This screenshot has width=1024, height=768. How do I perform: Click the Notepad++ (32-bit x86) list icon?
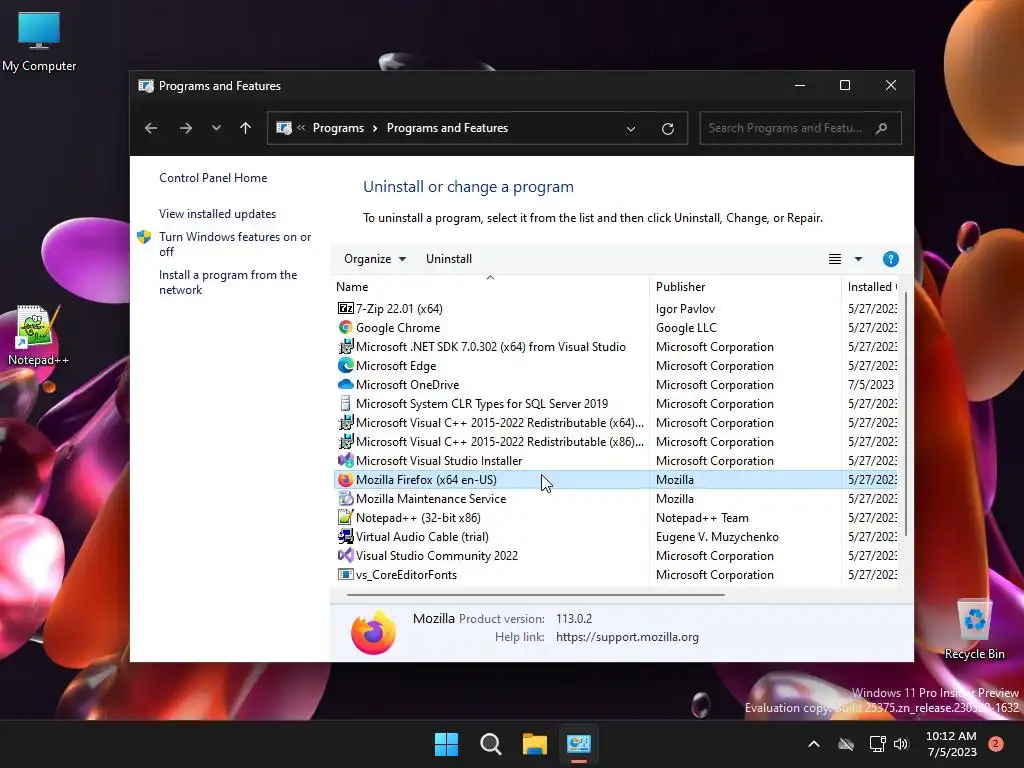click(345, 517)
